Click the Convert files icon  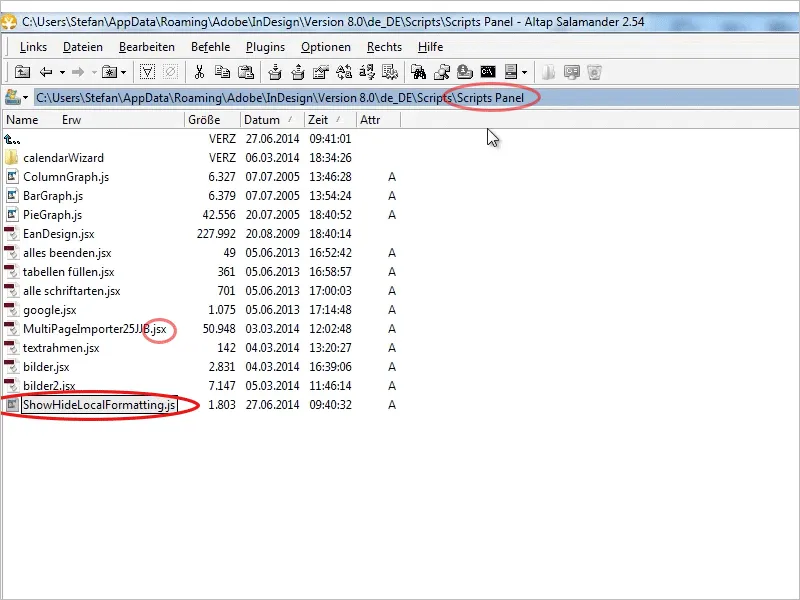tap(344, 72)
